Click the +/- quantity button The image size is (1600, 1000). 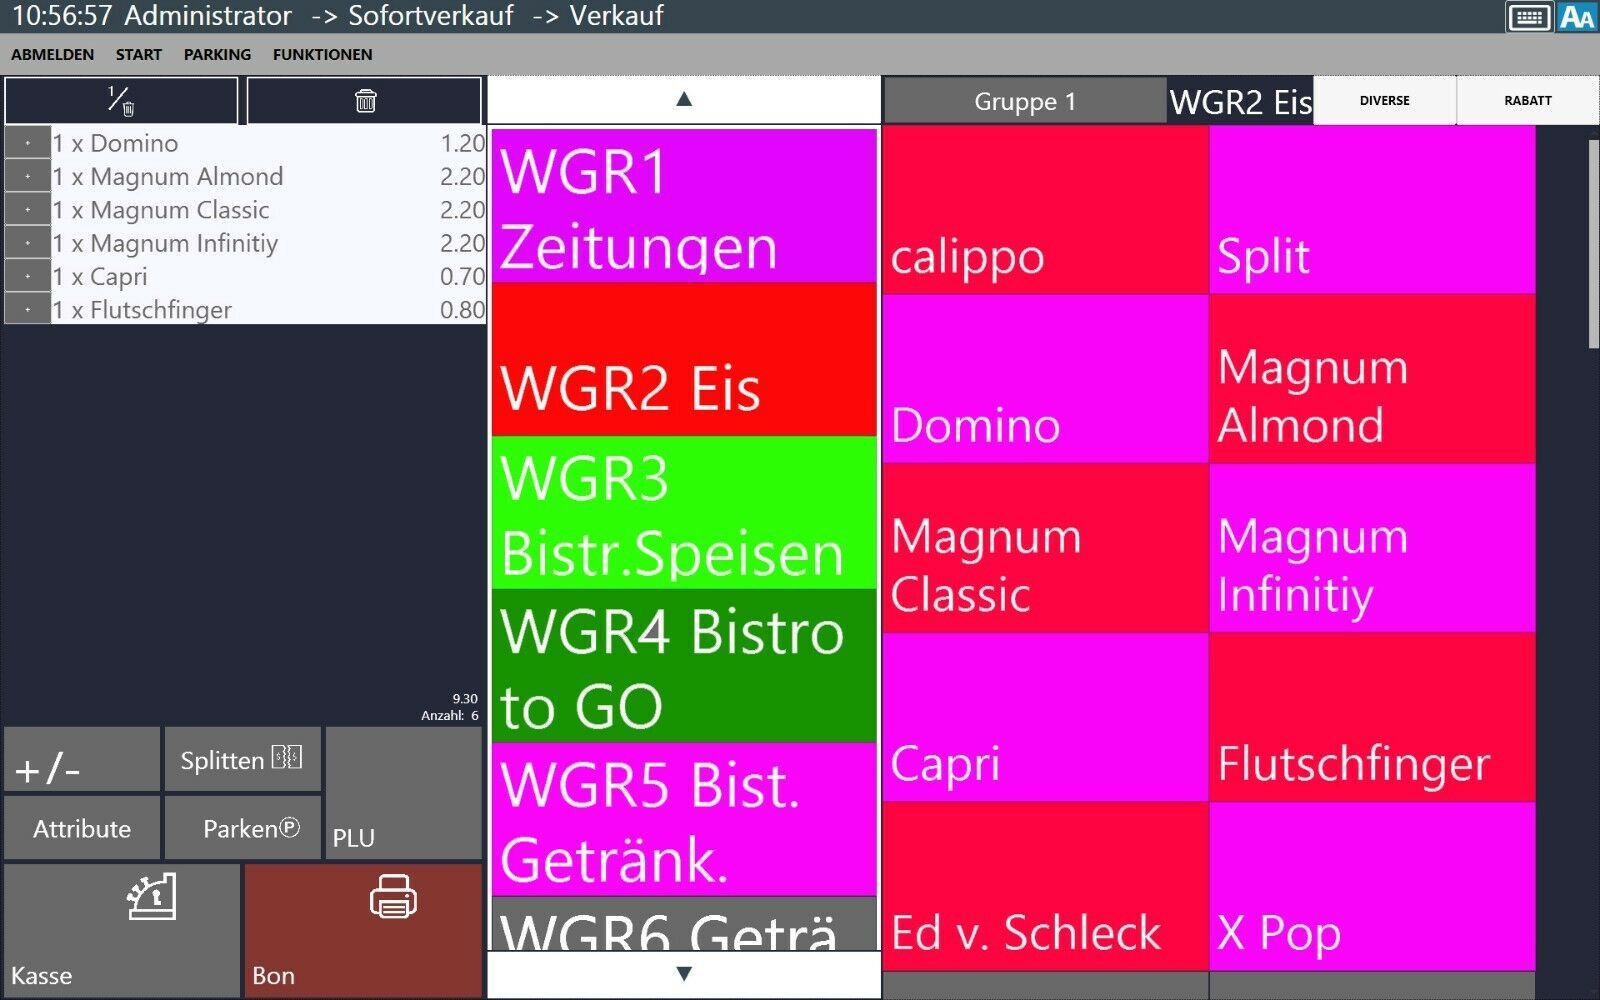pyautogui.click(x=82, y=759)
